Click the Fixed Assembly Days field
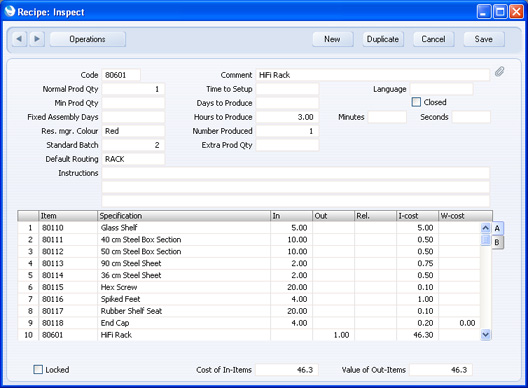The width and height of the screenshot is (528, 388). [133, 117]
